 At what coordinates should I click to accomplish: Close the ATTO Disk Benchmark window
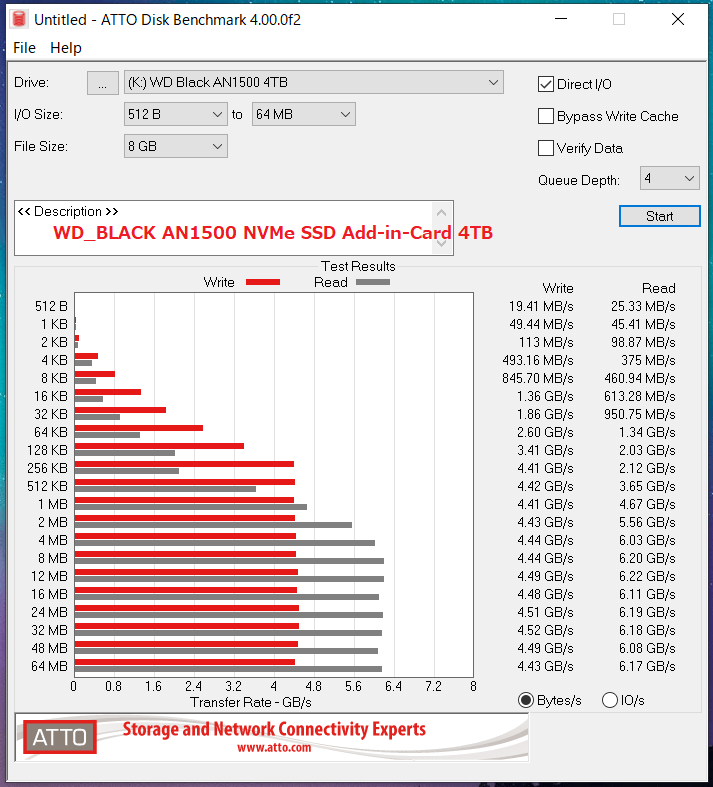678,19
